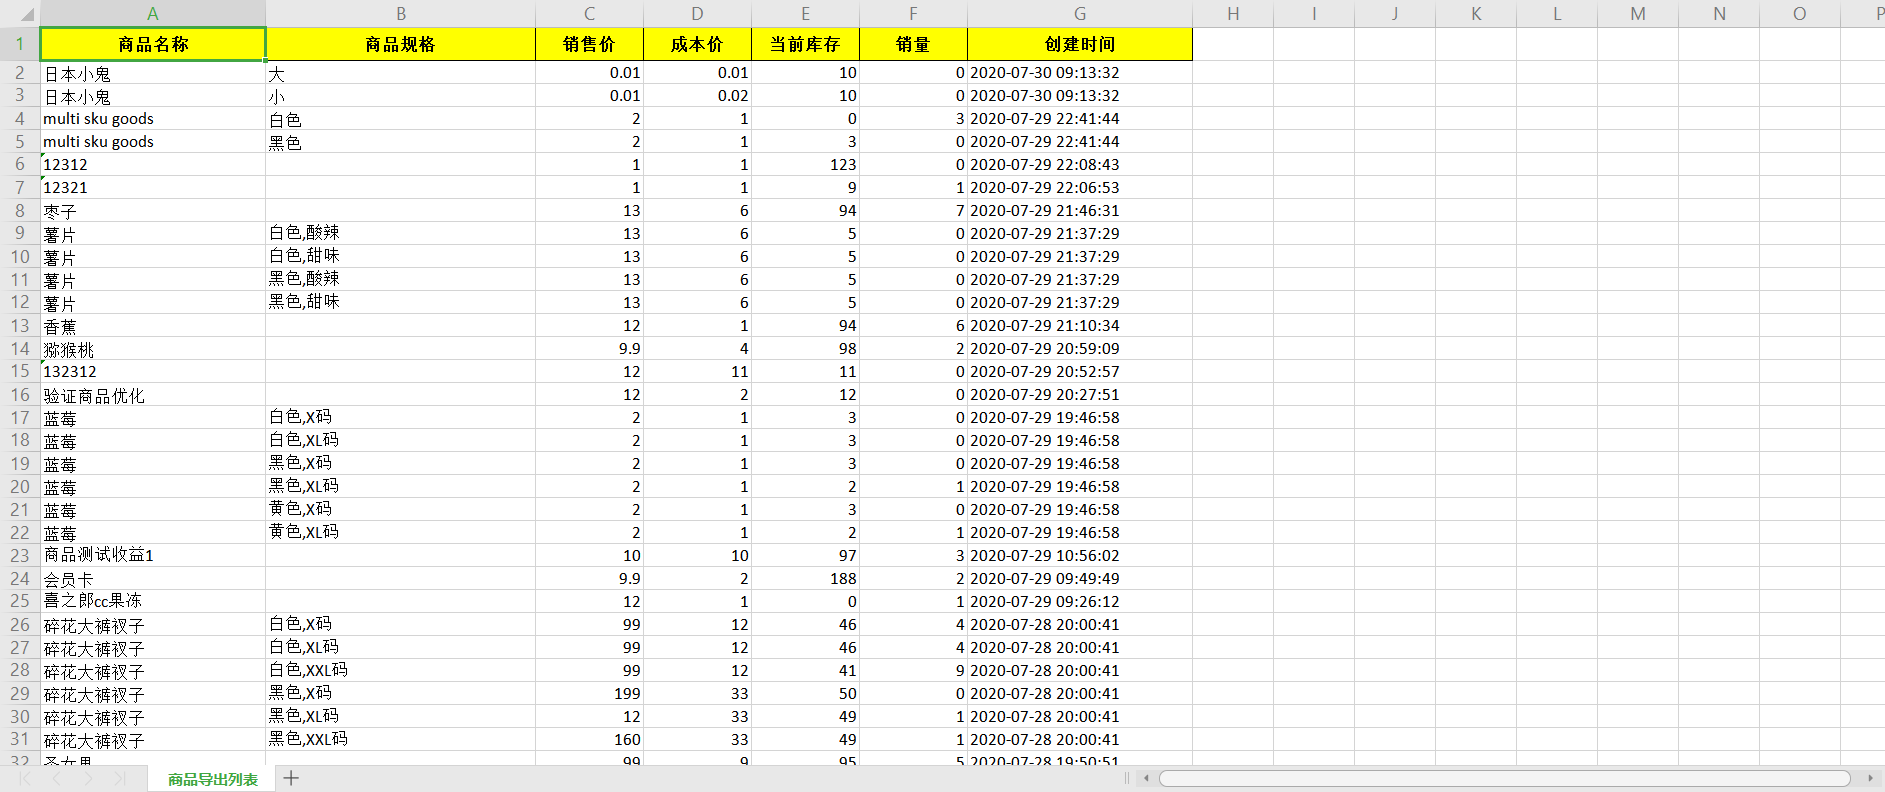
Task: Select column C header
Action: [x=589, y=14]
